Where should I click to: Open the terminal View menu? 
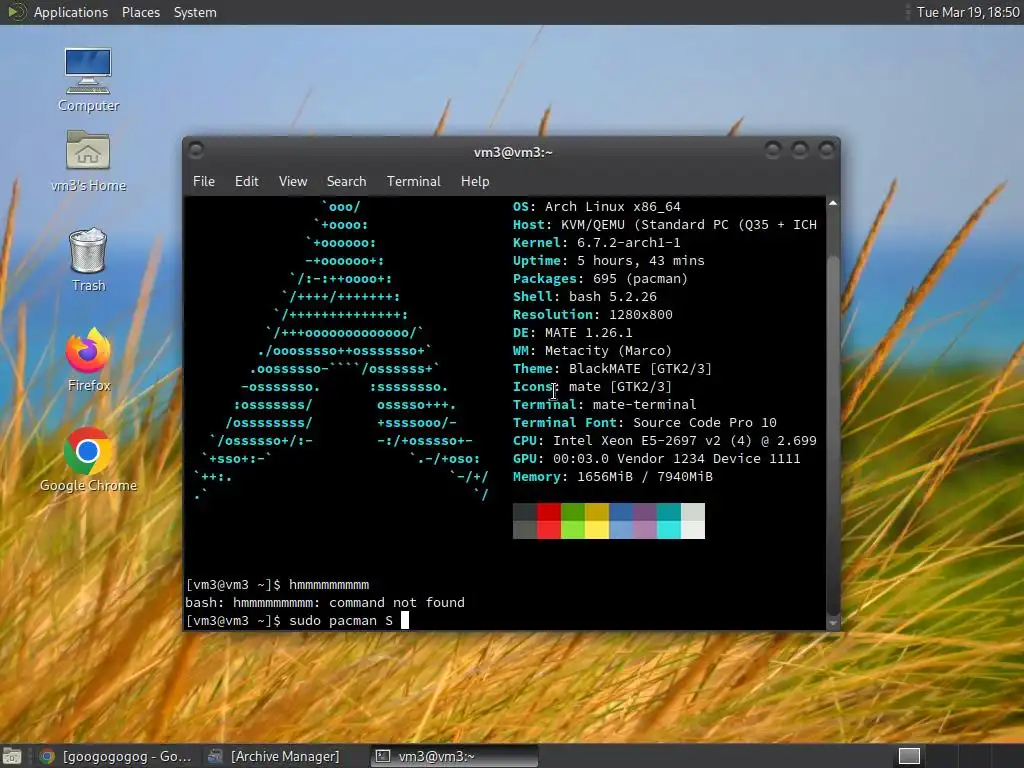293,182
